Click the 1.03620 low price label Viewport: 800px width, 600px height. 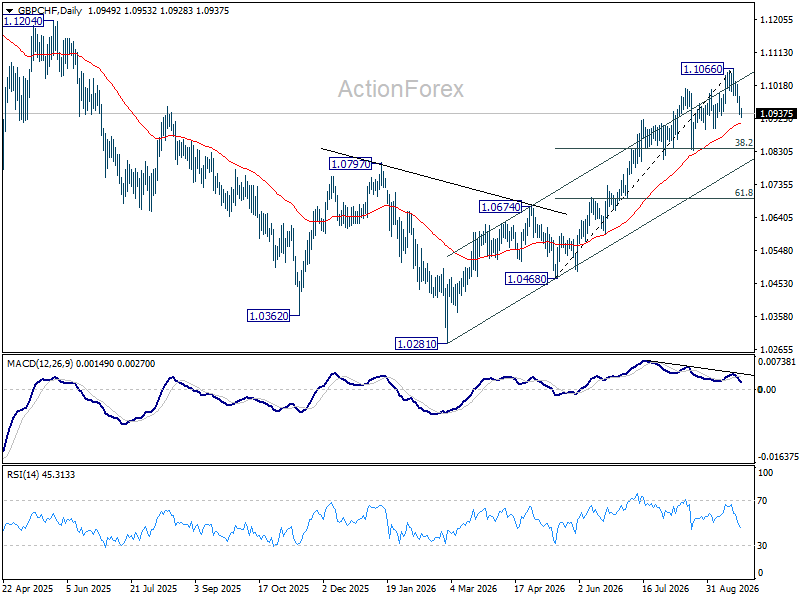(x=268, y=316)
